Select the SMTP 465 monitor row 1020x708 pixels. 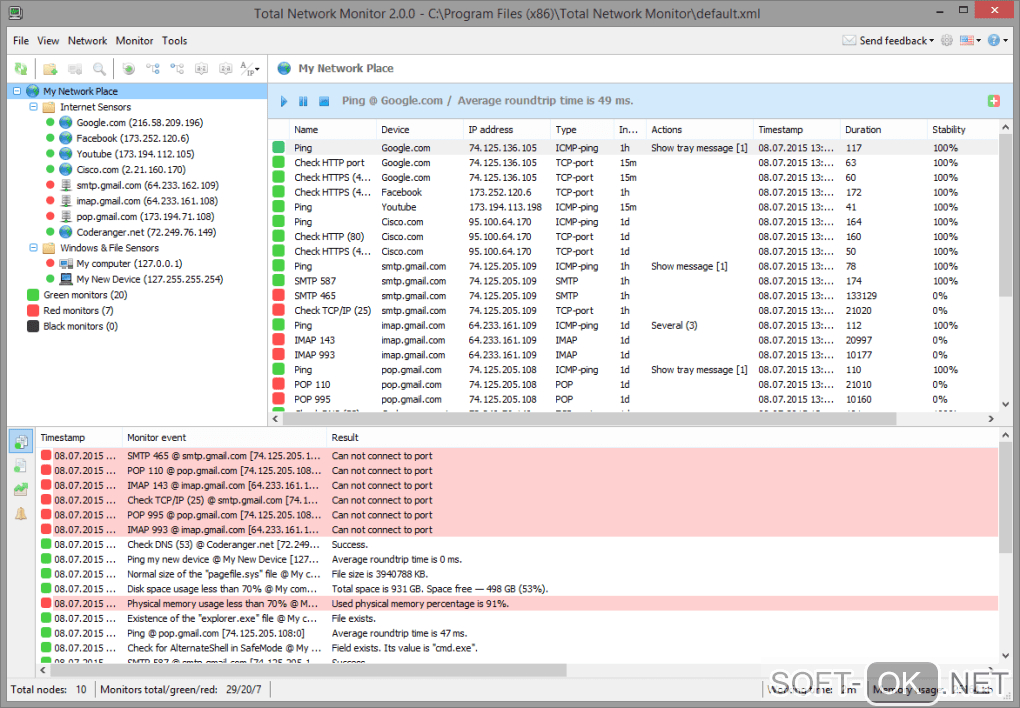point(634,295)
